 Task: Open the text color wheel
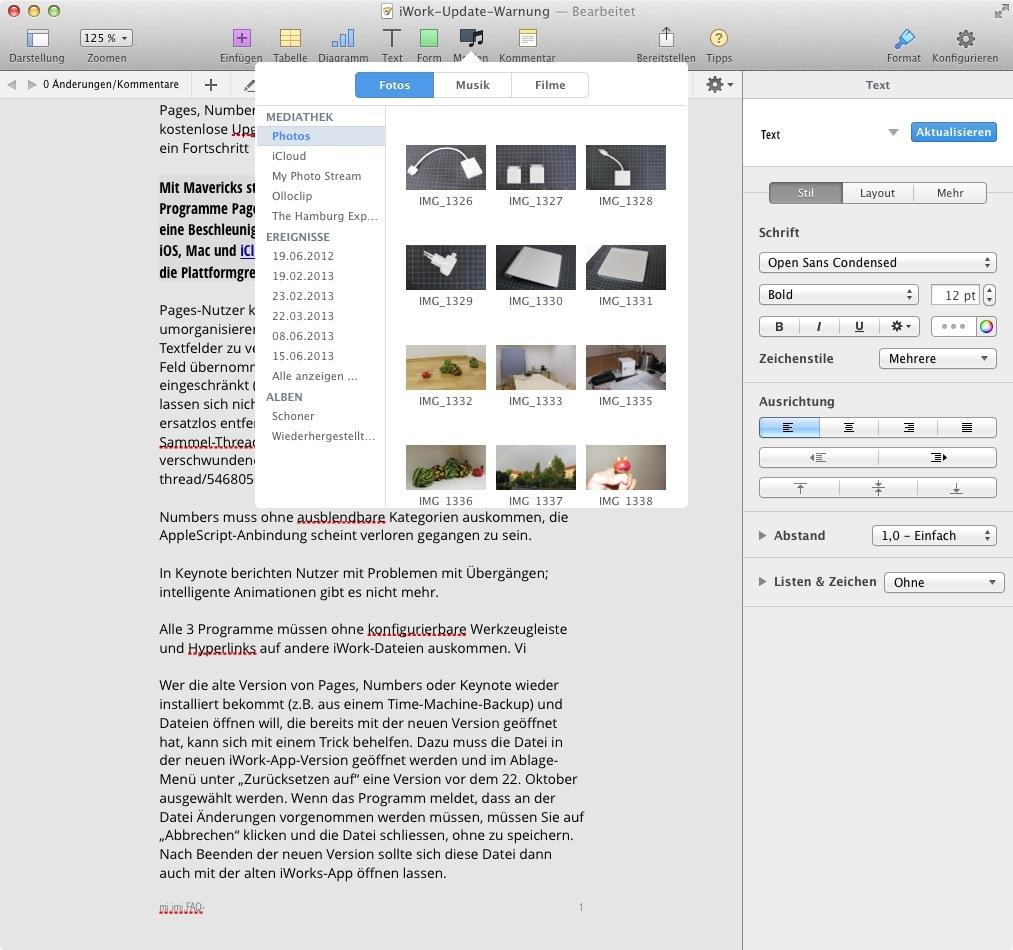pos(987,326)
